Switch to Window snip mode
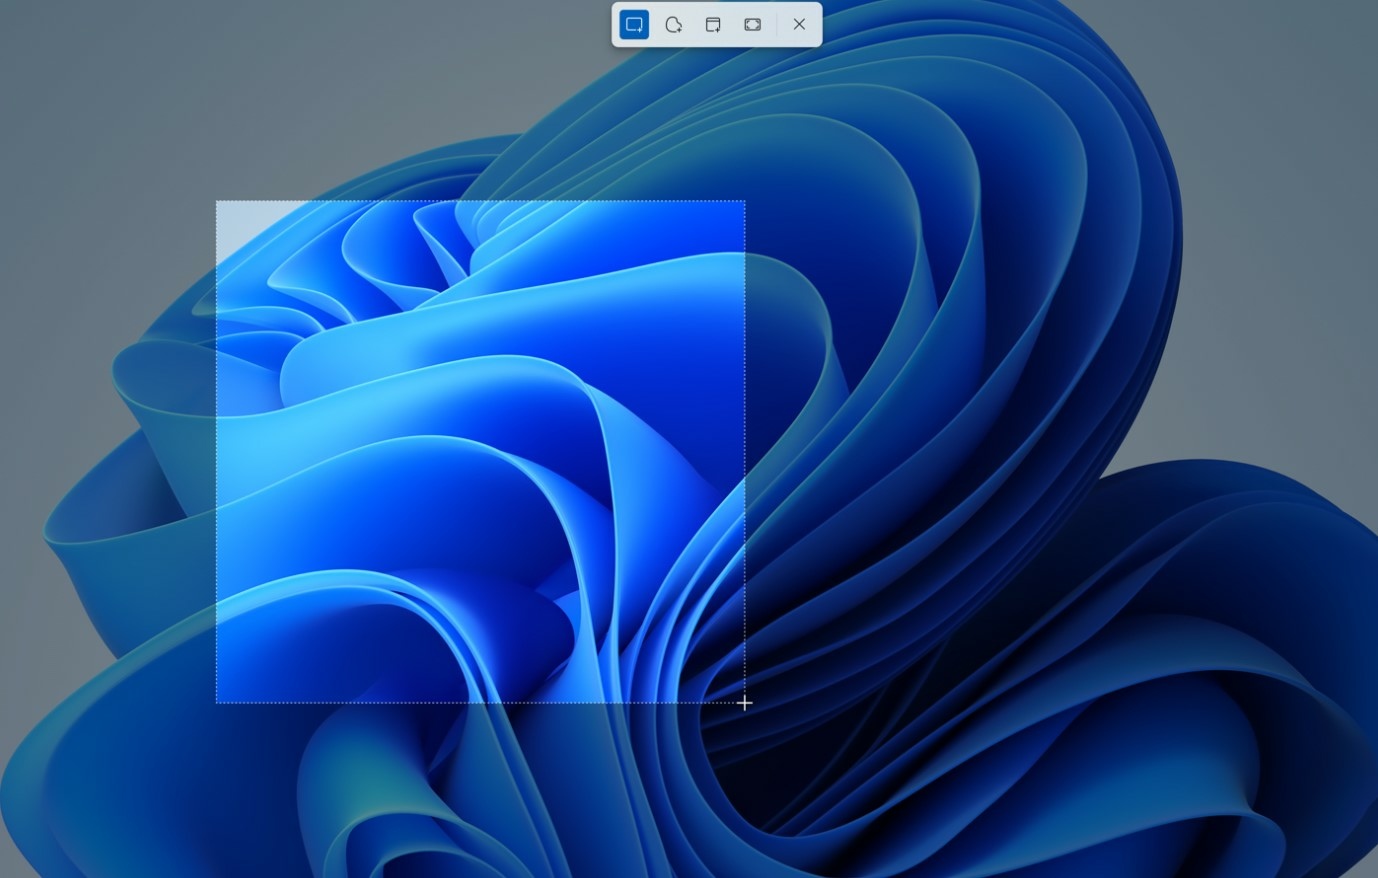1378x878 pixels. [713, 24]
